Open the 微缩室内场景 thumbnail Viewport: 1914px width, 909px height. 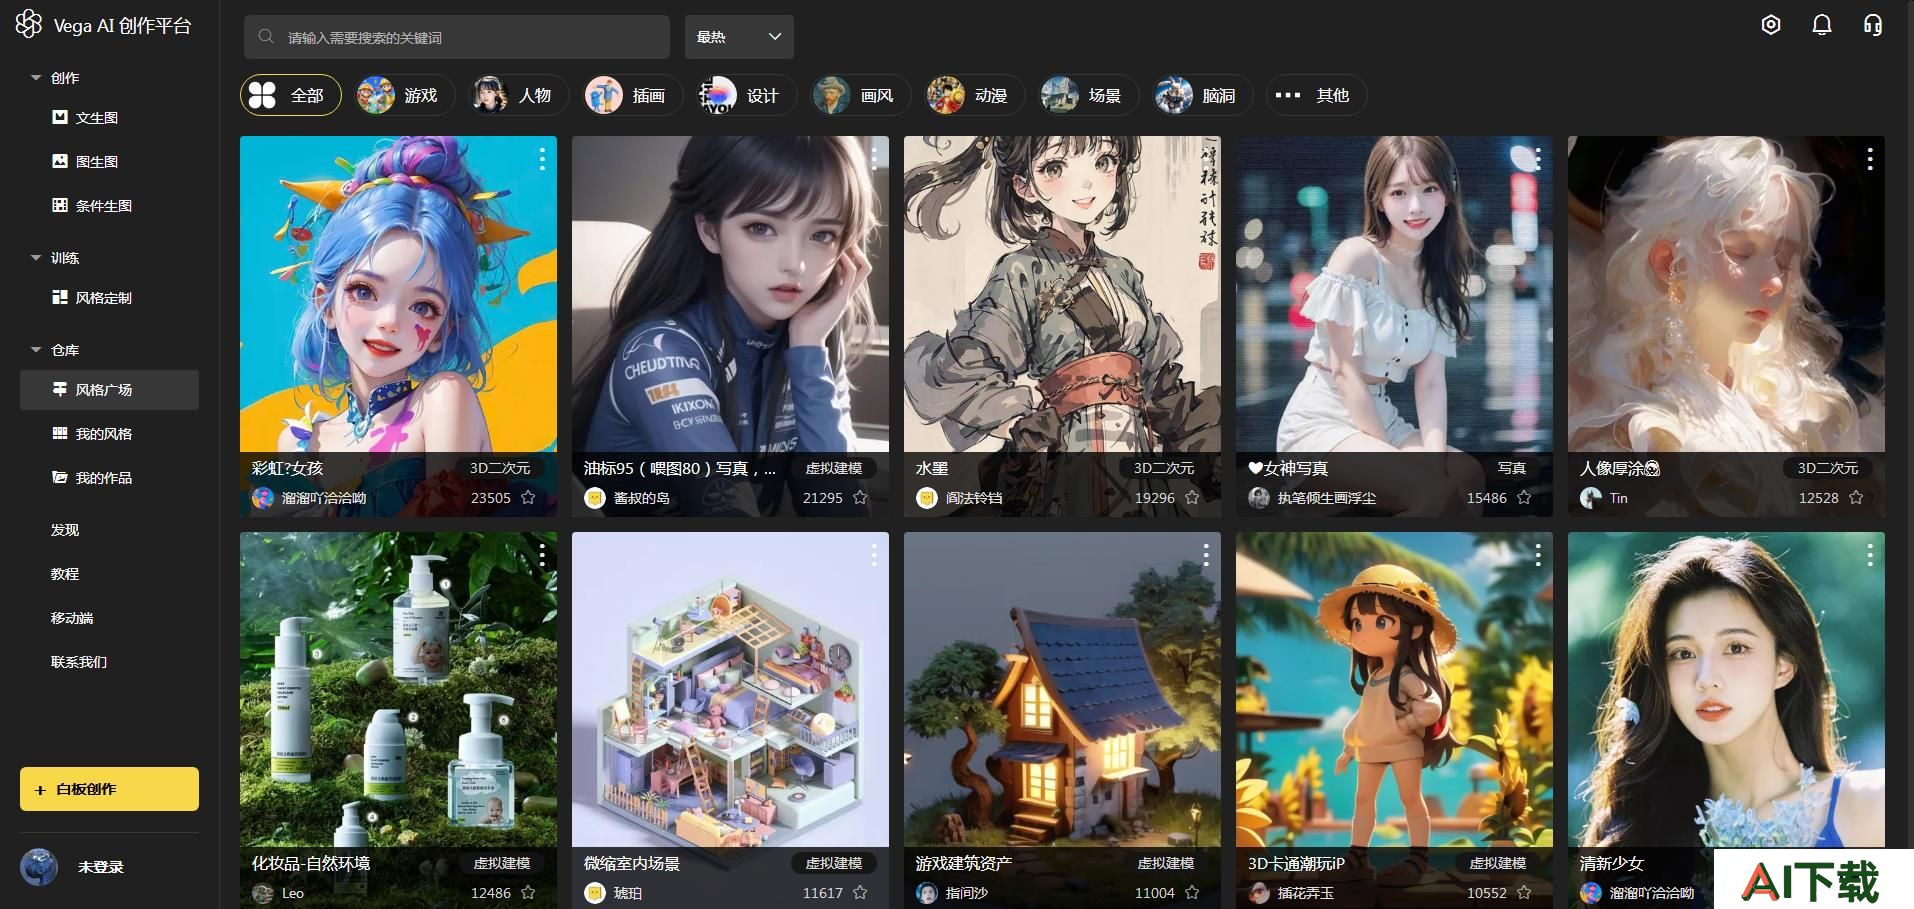tap(730, 690)
